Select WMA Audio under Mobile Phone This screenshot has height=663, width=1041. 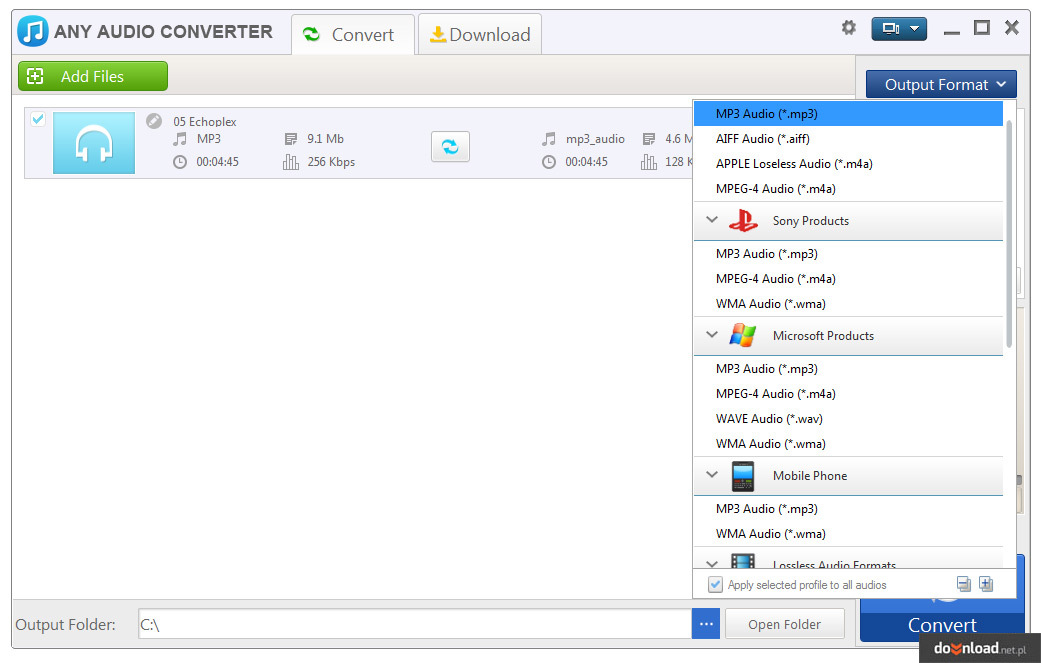pos(848,534)
